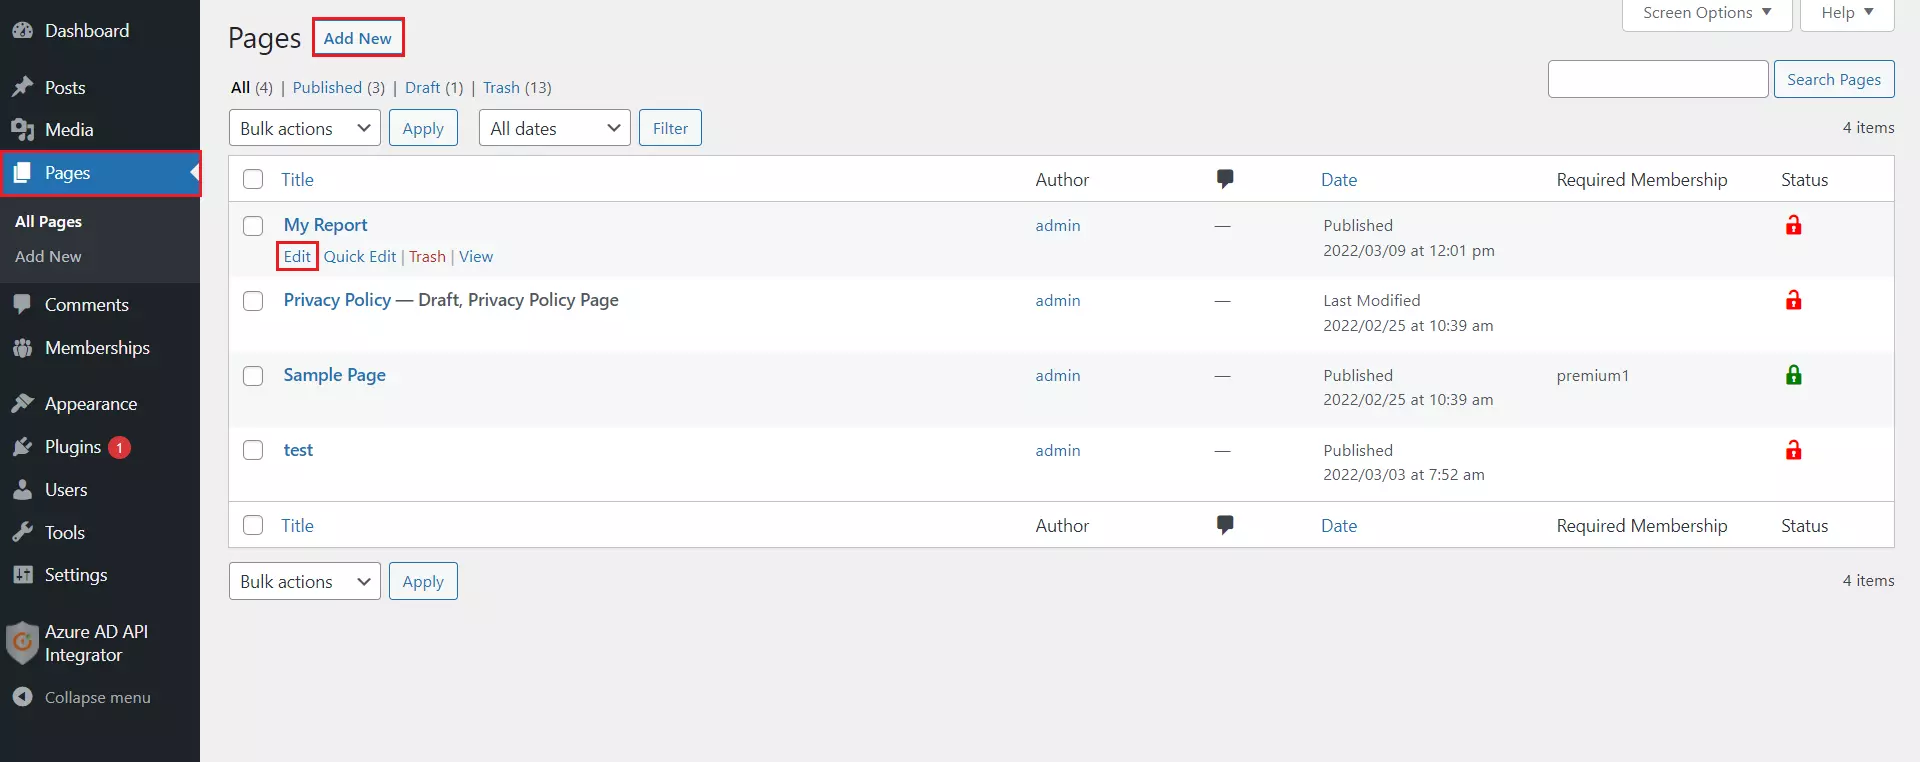The image size is (1920, 762).
Task: Open the bottom Bulk actions dropdown
Action: pyautogui.click(x=305, y=581)
